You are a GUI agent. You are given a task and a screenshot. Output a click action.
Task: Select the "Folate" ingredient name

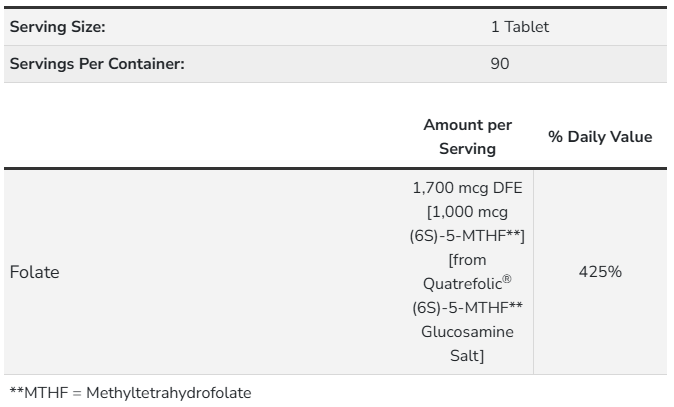coord(34,273)
